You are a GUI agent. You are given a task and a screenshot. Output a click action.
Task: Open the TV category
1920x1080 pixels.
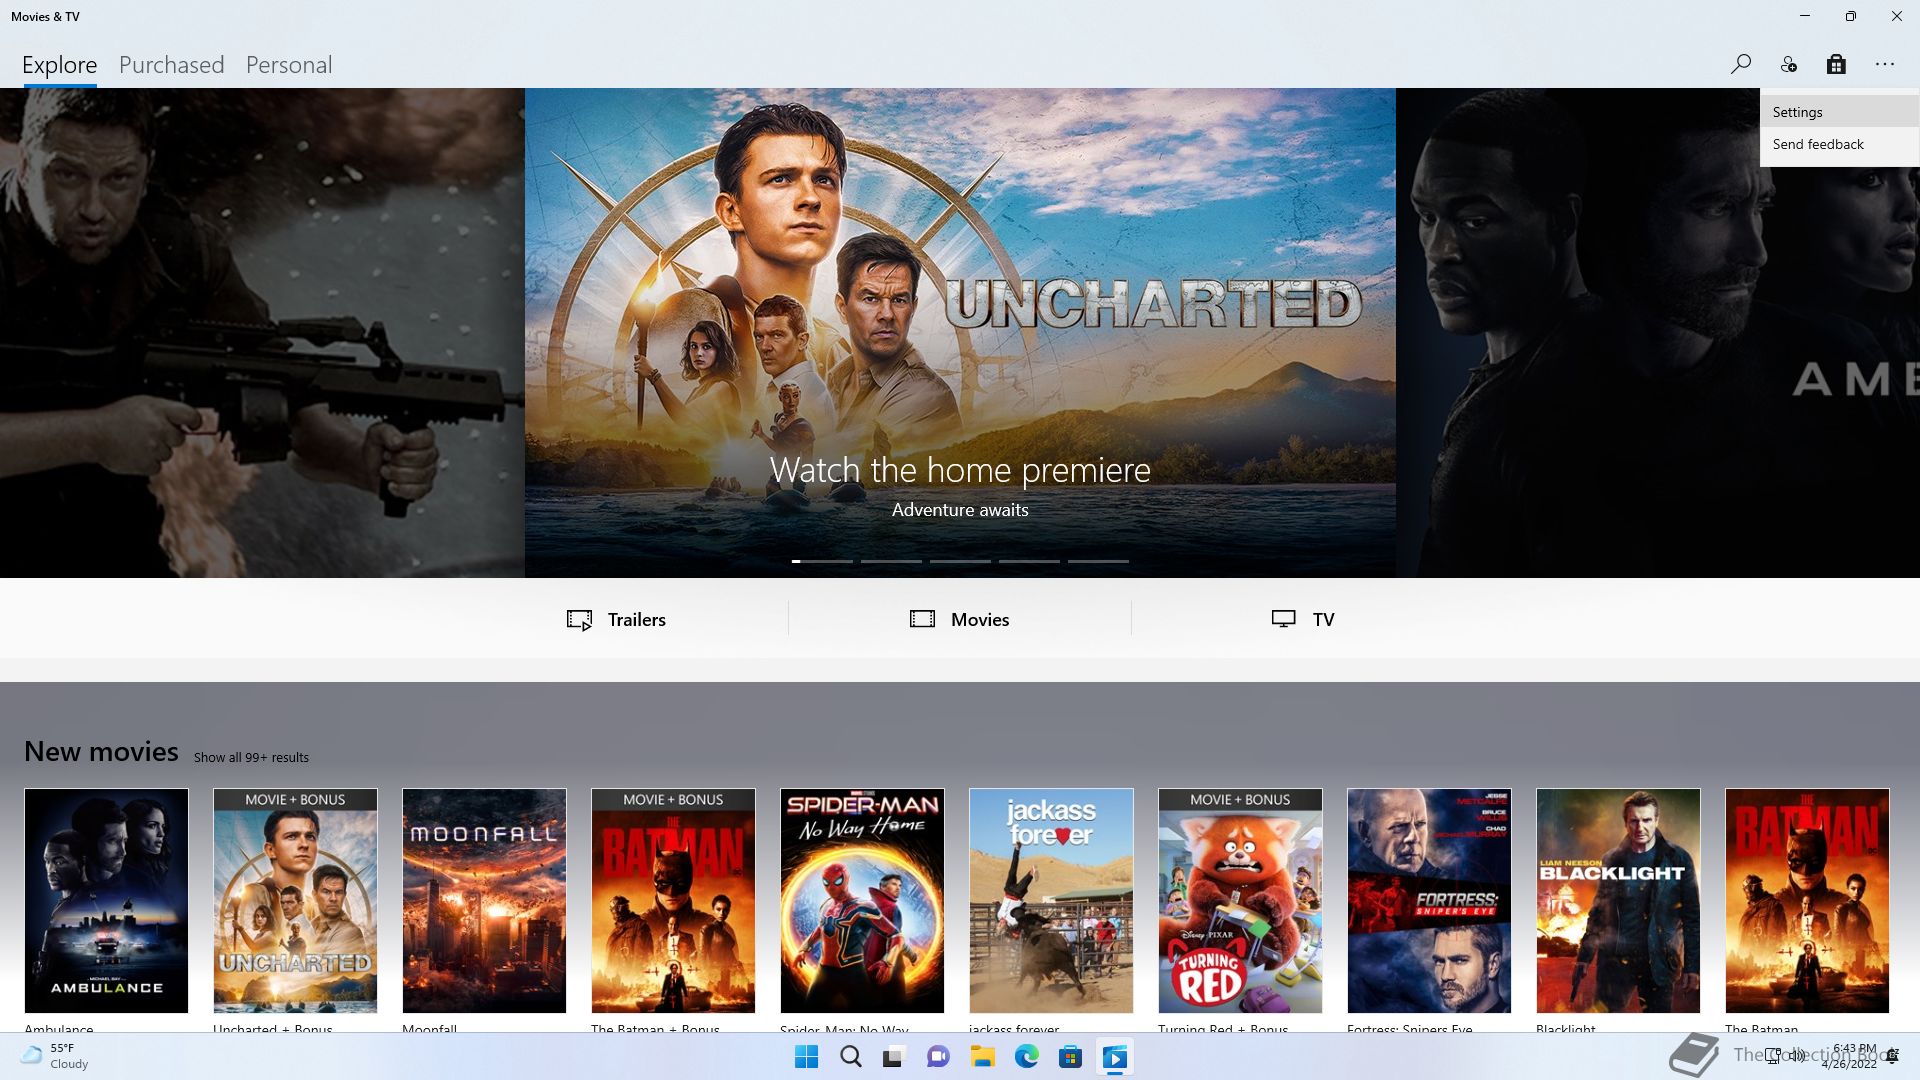click(x=1303, y=619)
